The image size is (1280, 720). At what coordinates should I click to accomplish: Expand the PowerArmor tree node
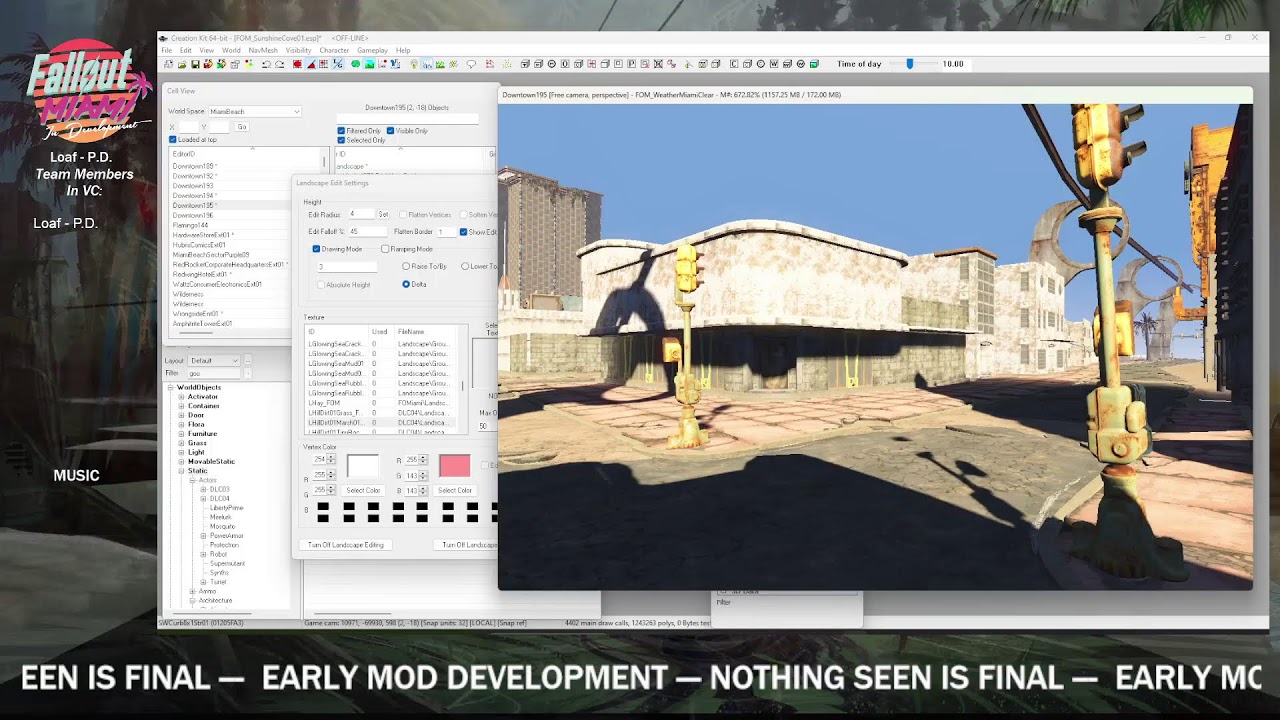(x=203, y=536)
